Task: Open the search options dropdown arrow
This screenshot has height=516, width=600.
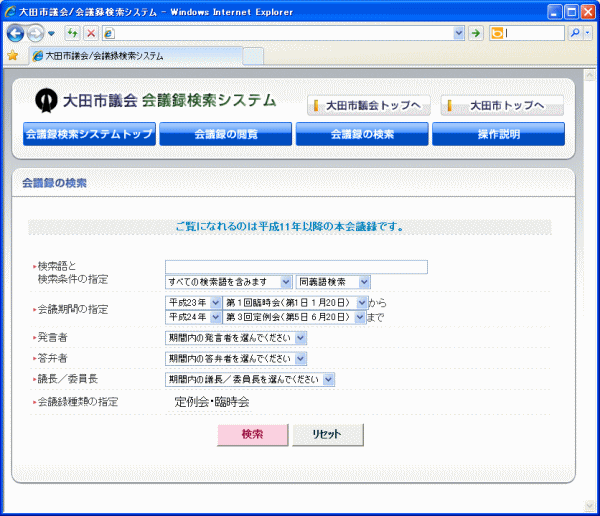Action: coord(587,33)
